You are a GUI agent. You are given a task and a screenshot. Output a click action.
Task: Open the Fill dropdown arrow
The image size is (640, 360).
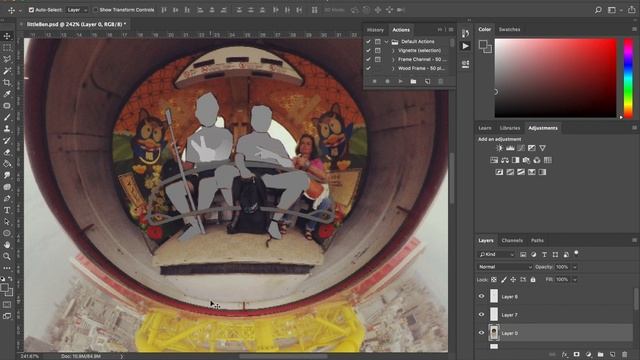tap(575, 280)
